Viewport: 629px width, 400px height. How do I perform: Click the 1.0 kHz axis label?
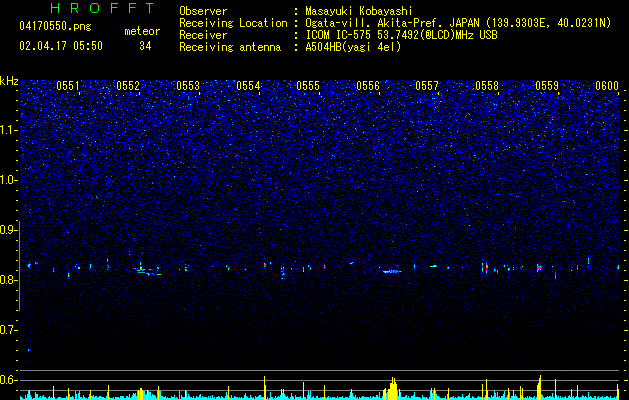[x=9, y=181]
